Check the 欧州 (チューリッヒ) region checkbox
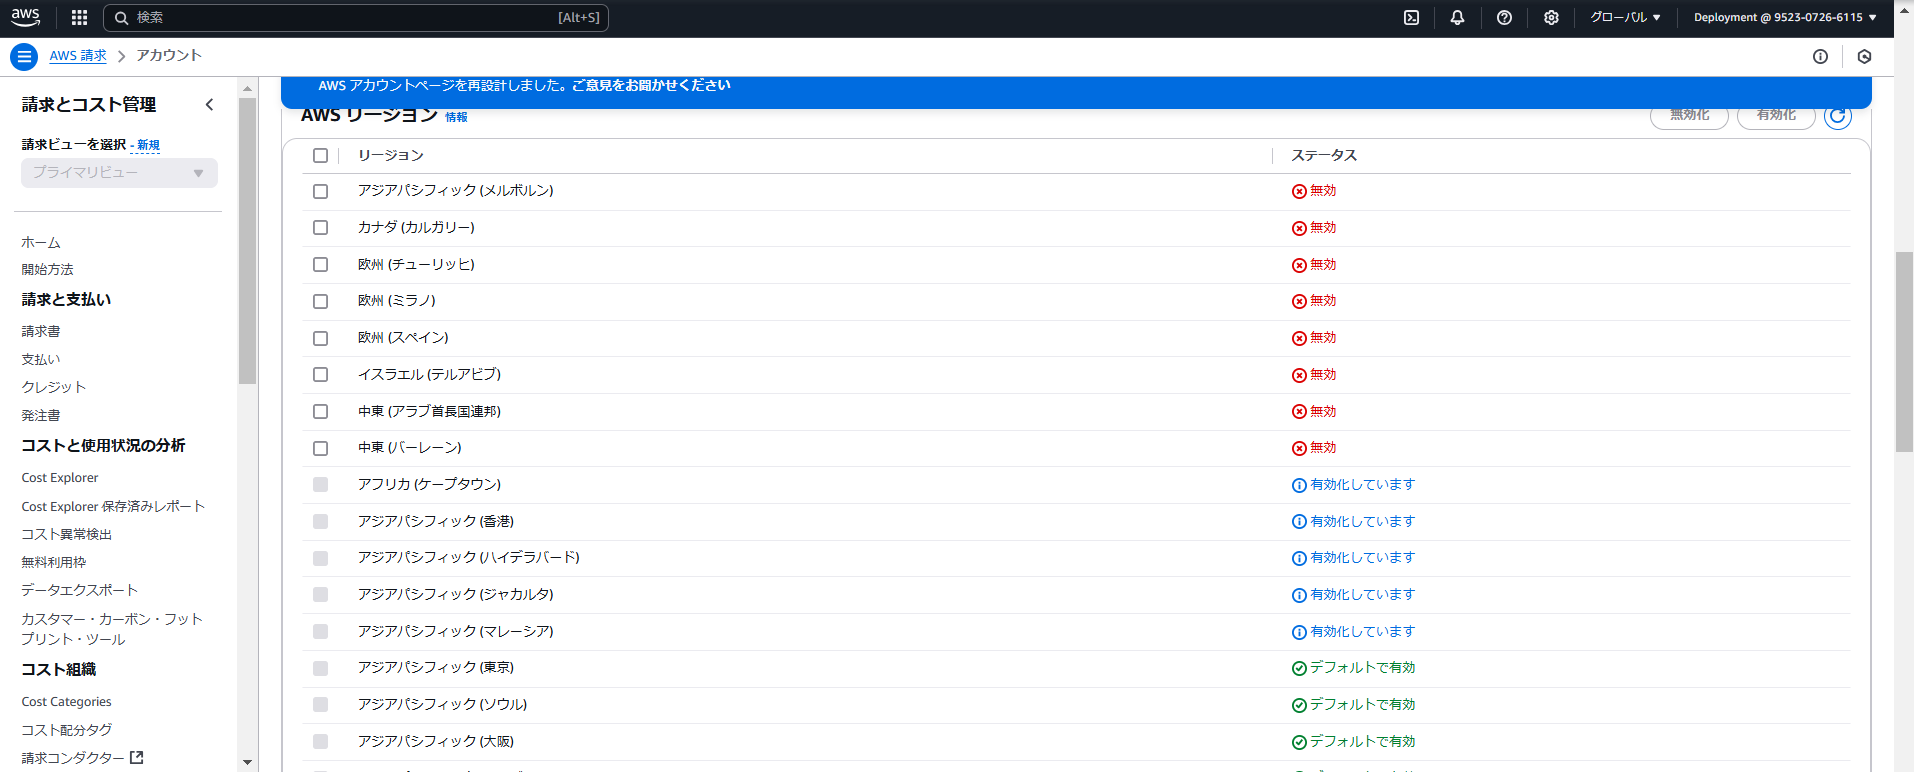 pyautogui.click(x=320, y=265)
